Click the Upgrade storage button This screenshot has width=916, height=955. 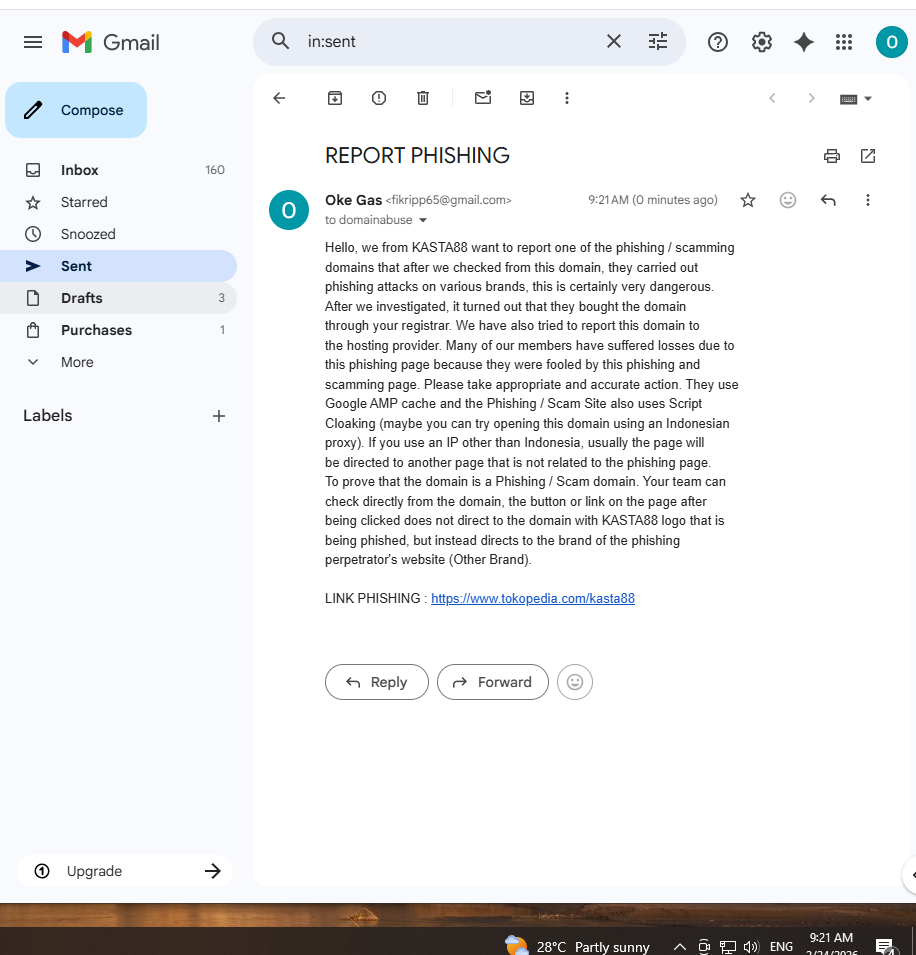coord(125,871)
